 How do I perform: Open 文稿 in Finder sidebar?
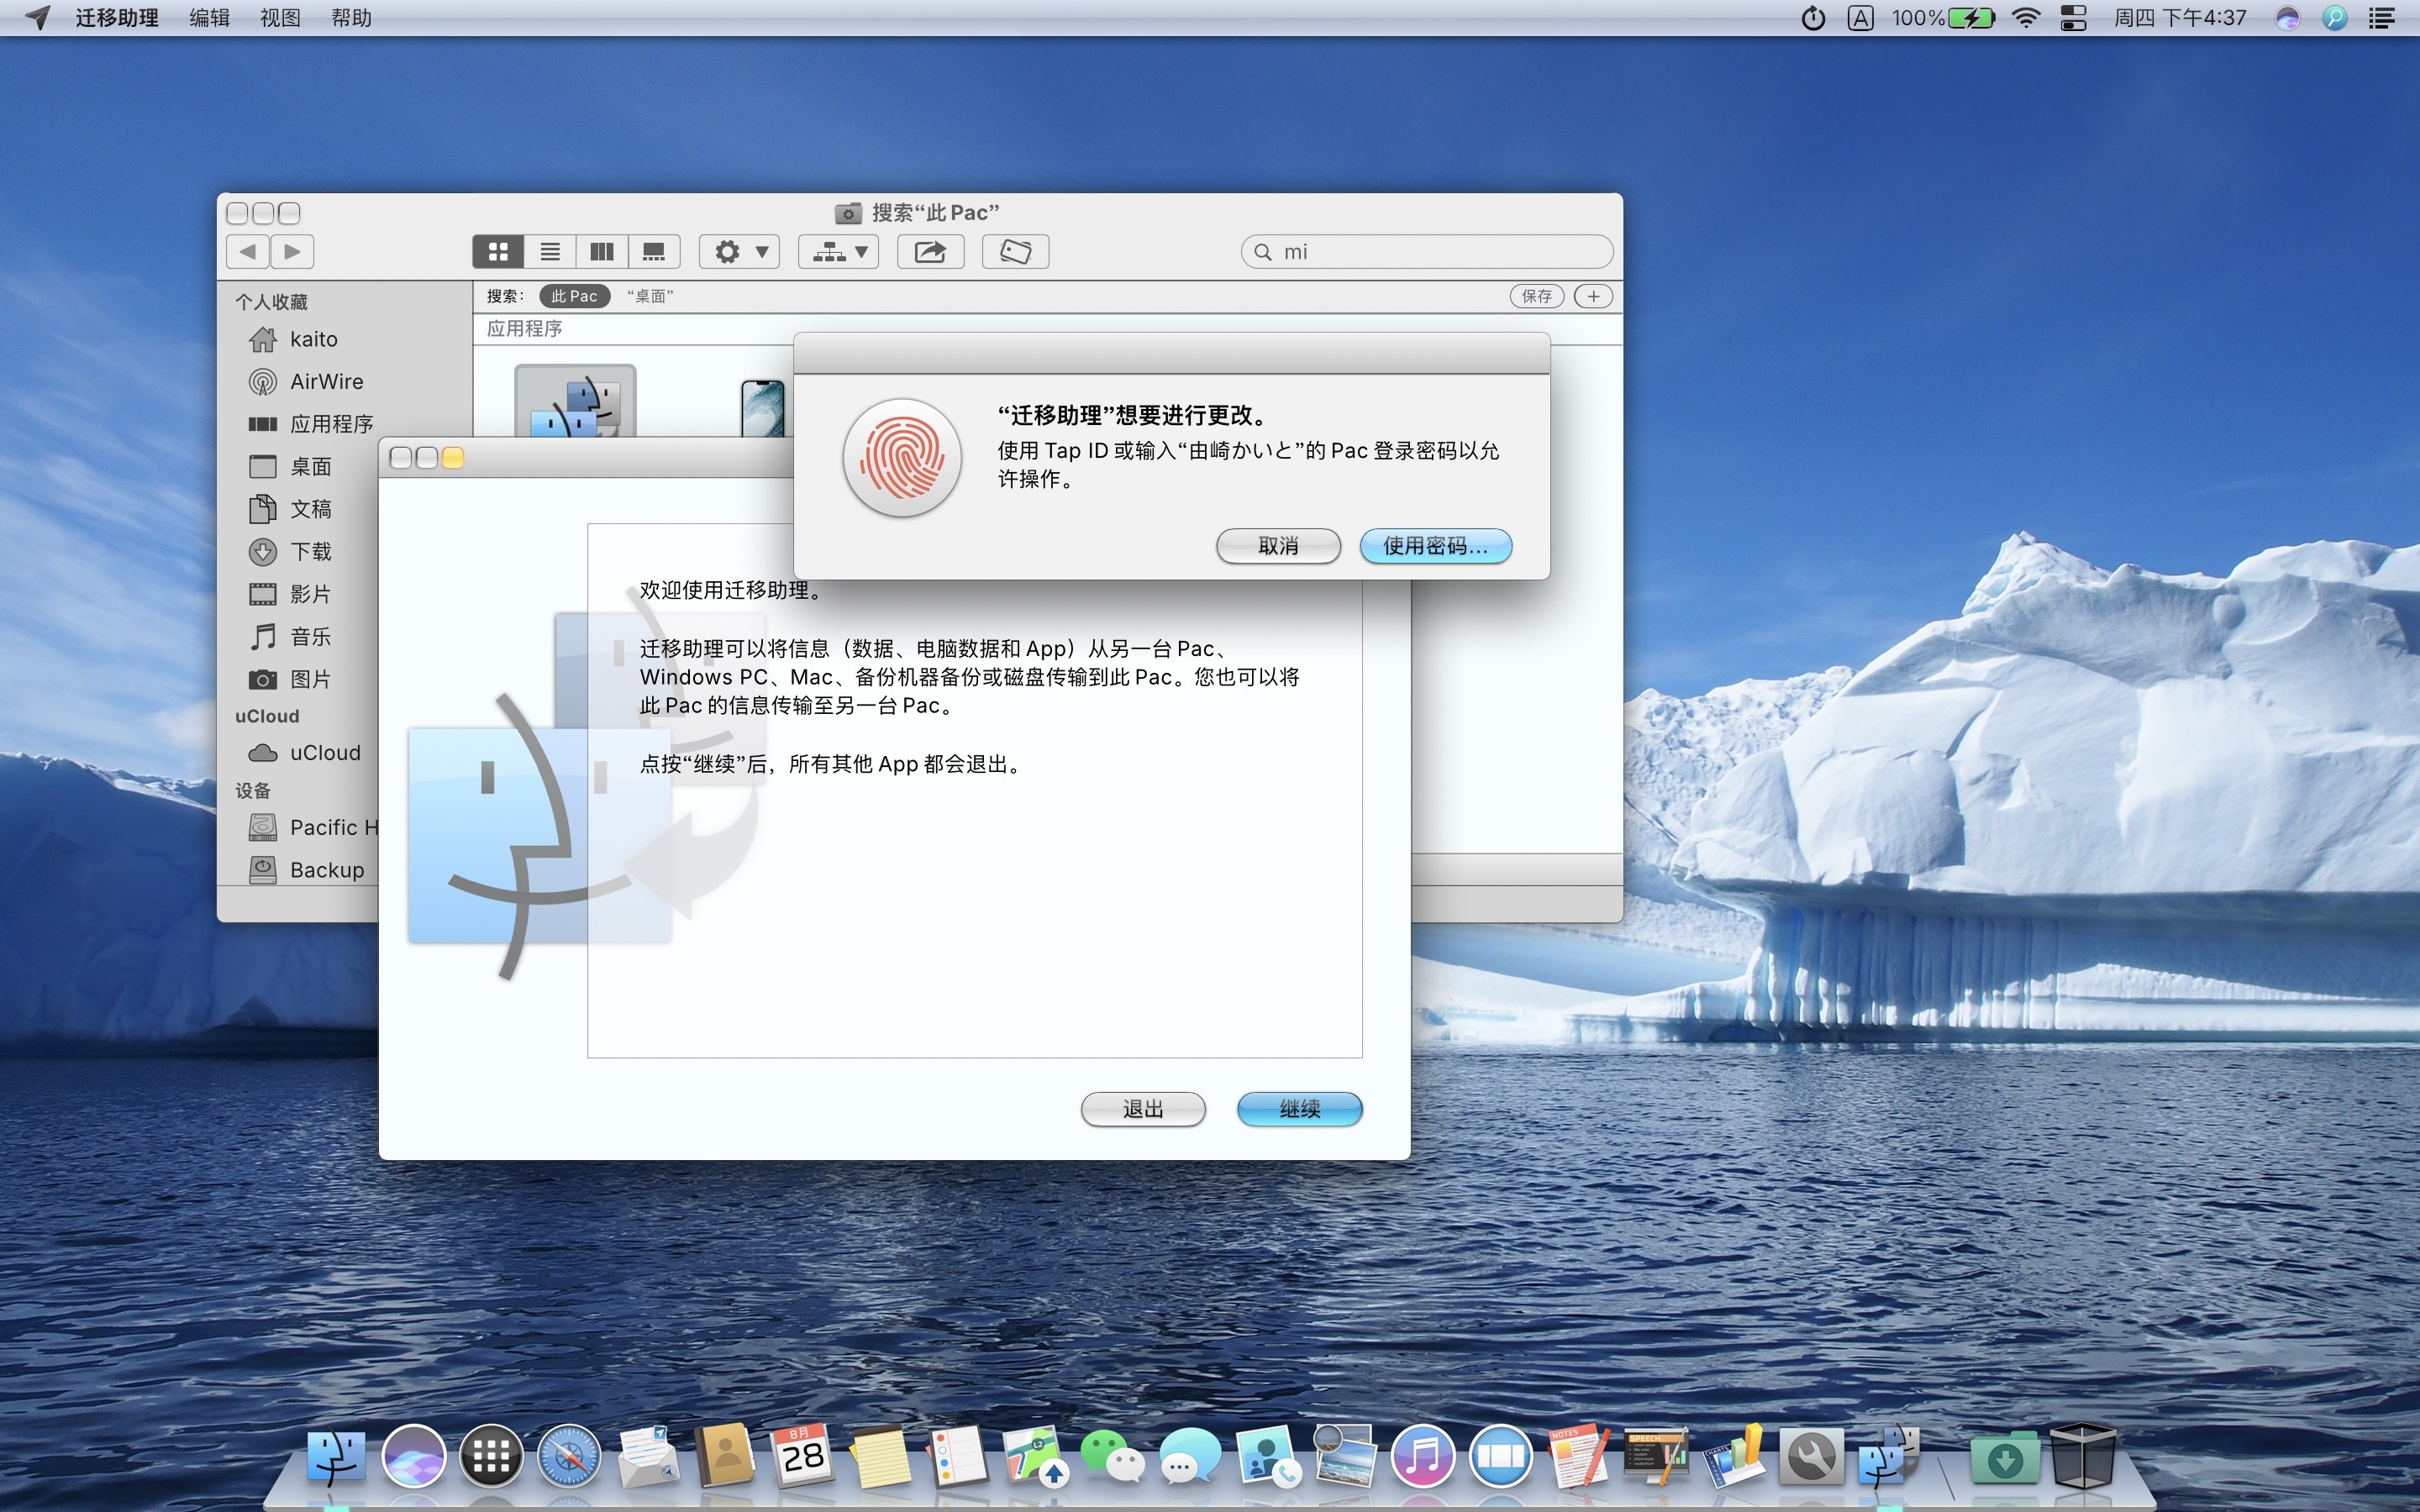coord(290,509)
